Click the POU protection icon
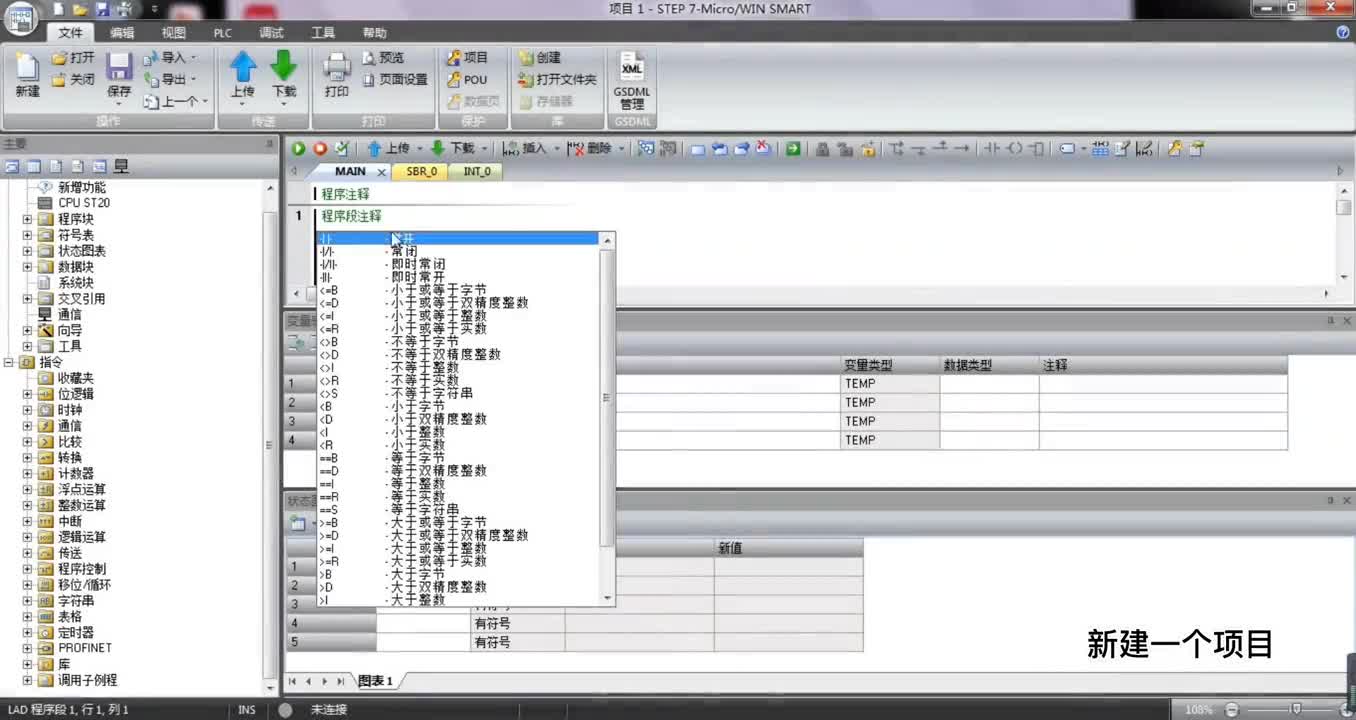Viewport: 1356px width, 720px height. (454, 79)
